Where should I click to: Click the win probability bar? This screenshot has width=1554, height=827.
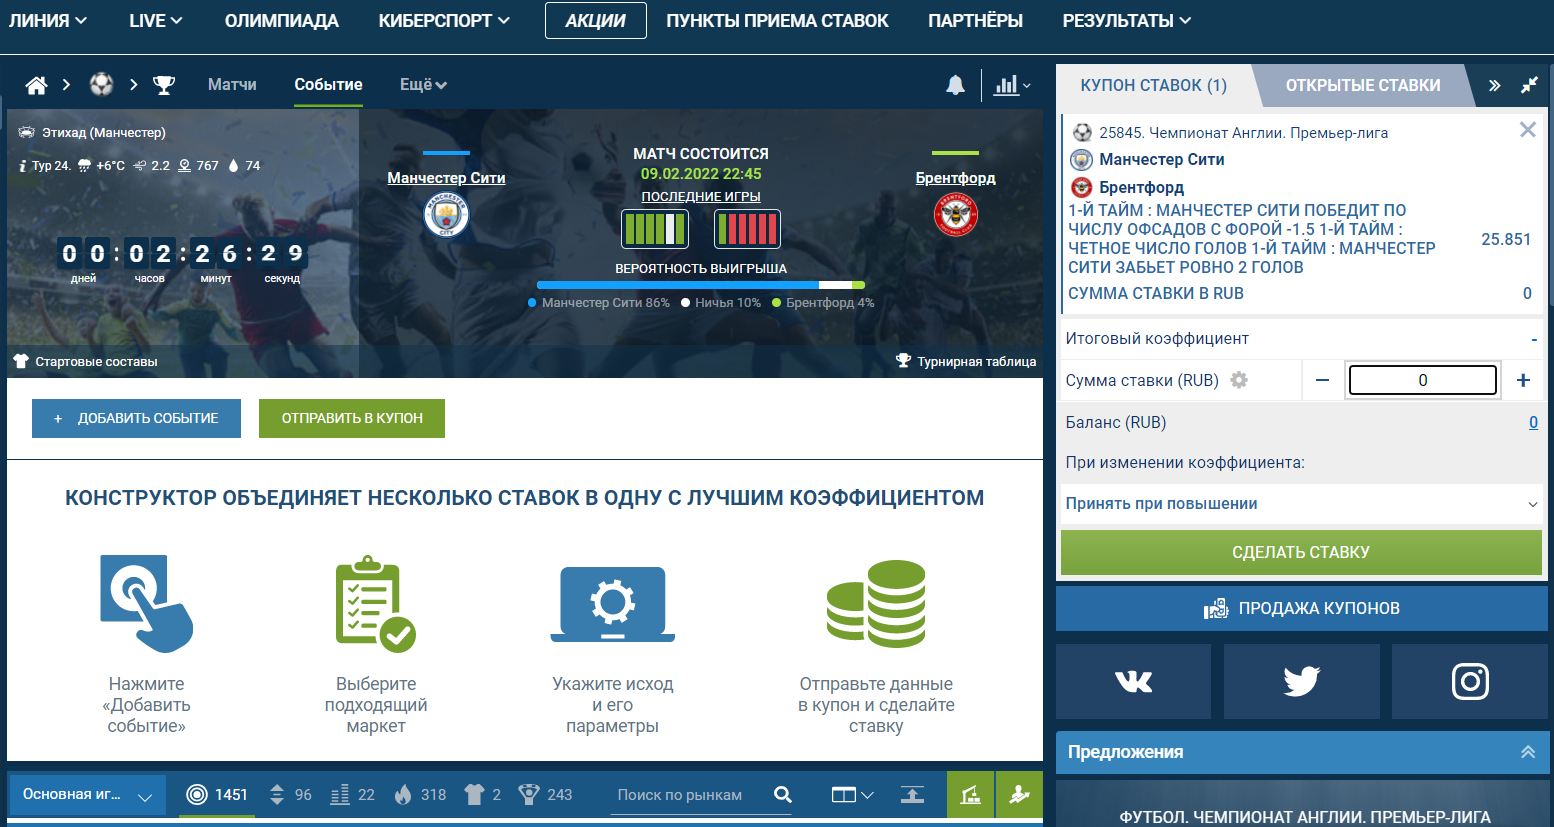tap(701, 285)
